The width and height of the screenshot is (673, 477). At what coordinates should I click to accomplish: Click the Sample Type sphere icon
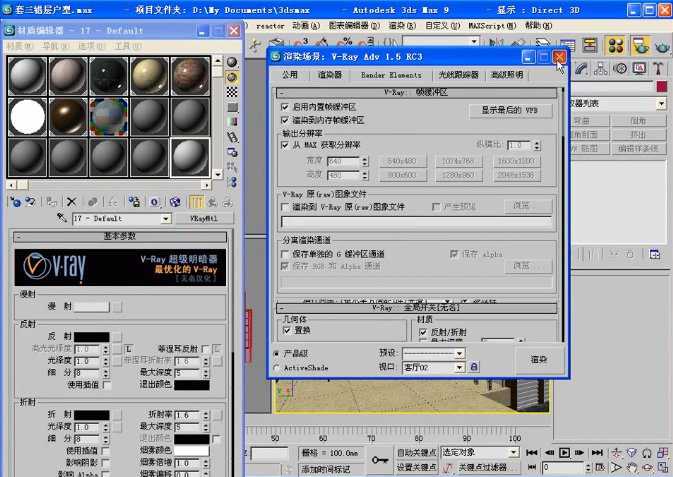232,62
